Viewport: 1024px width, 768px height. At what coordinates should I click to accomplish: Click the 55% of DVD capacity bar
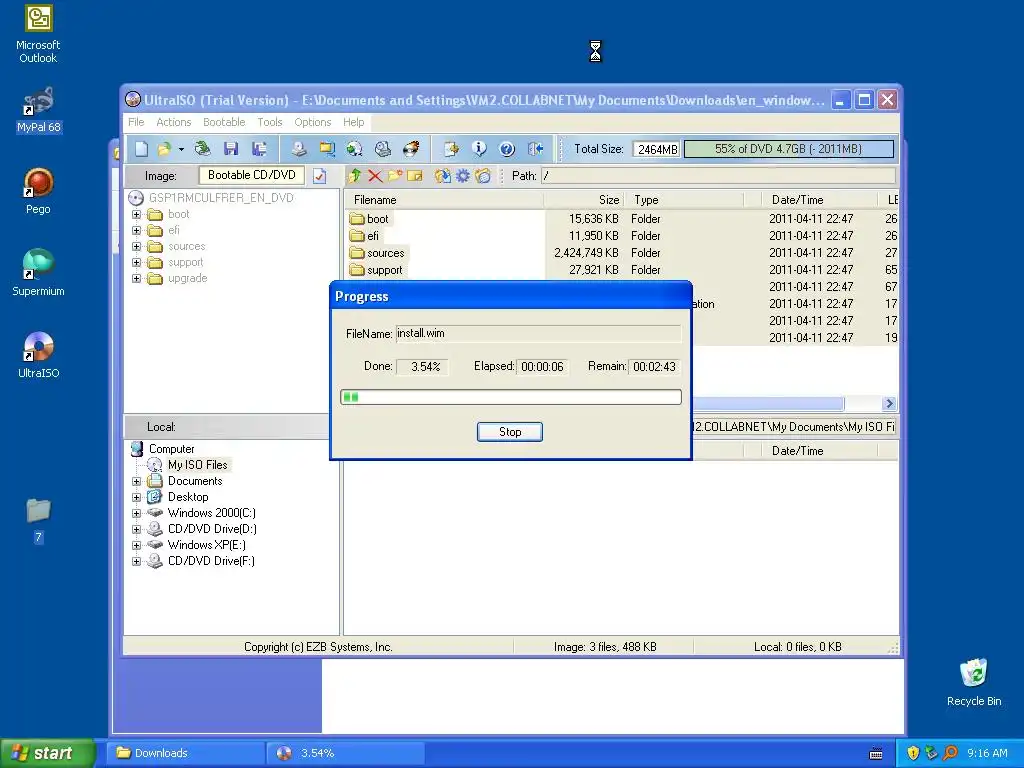pos(789,149)
